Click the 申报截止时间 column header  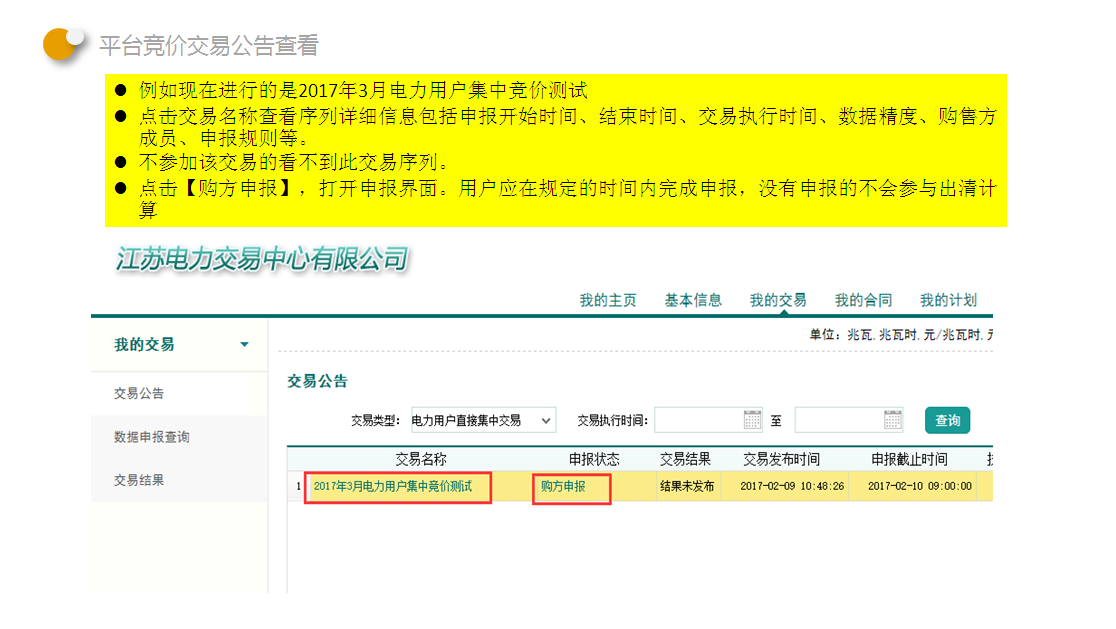click(x=909, y=459)
